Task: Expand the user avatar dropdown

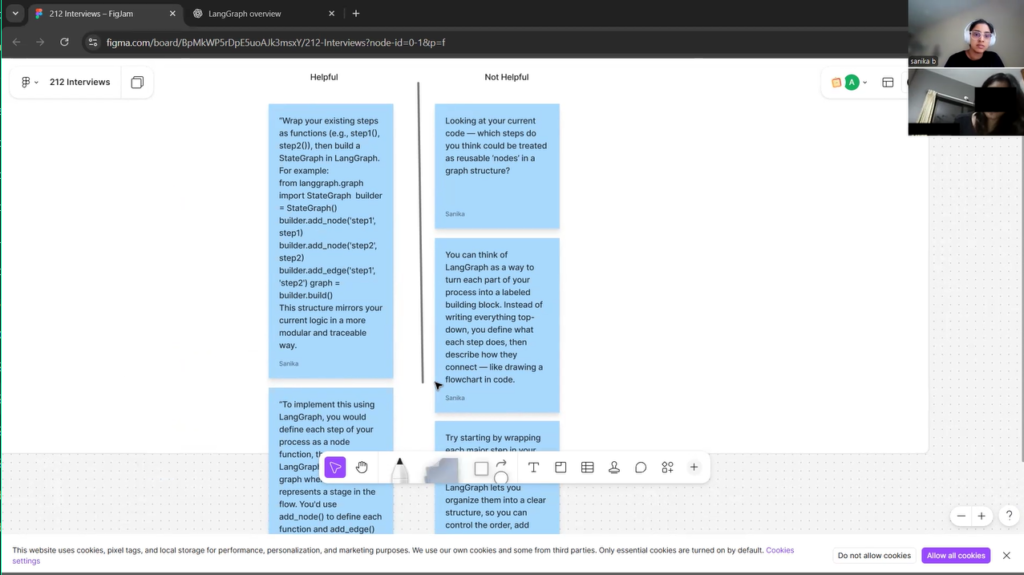Action: click(x=865, y=82)
